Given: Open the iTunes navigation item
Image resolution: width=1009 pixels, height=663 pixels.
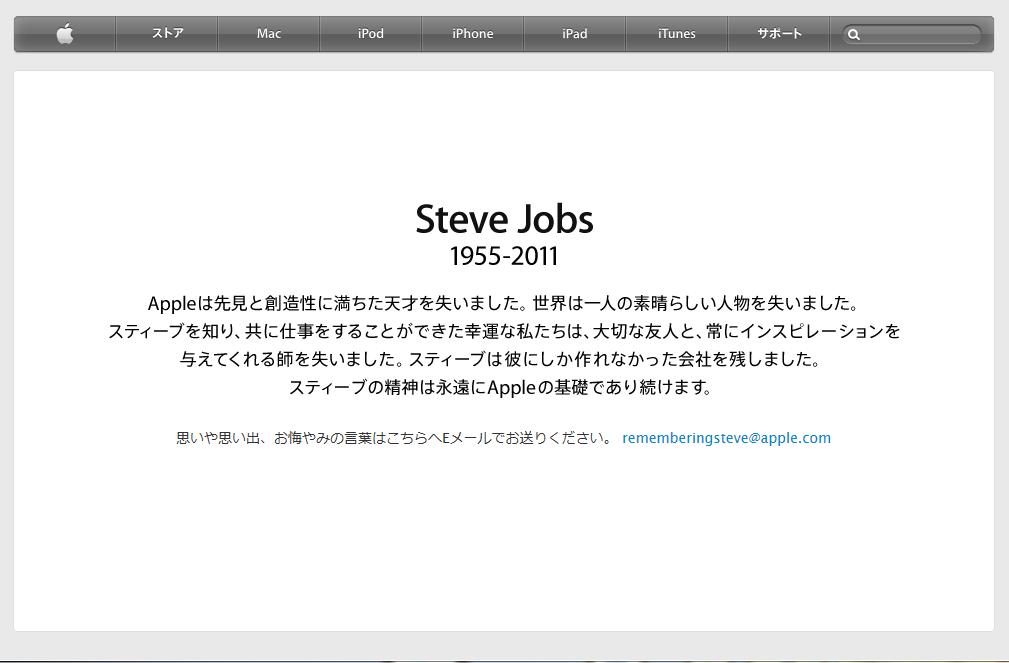Looking at the screenshot, I should point(676,33).
